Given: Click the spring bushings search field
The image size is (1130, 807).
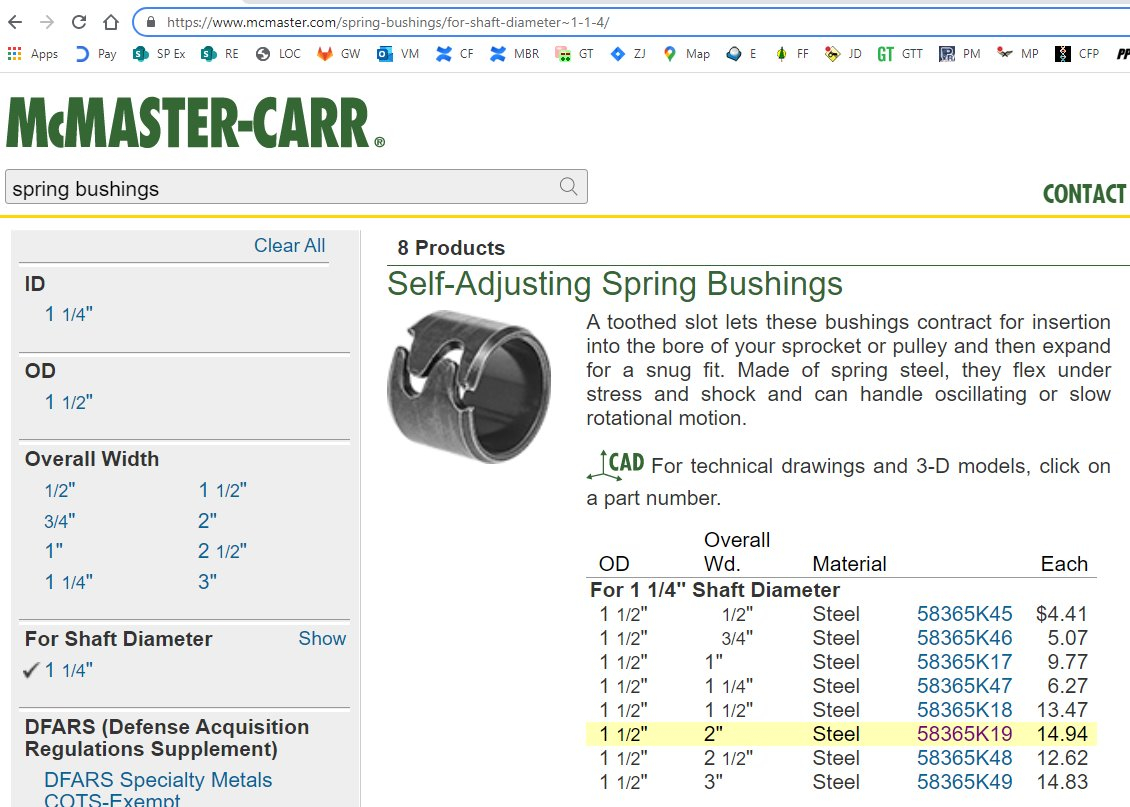Looking at the screenshot, I should point(280,188).
